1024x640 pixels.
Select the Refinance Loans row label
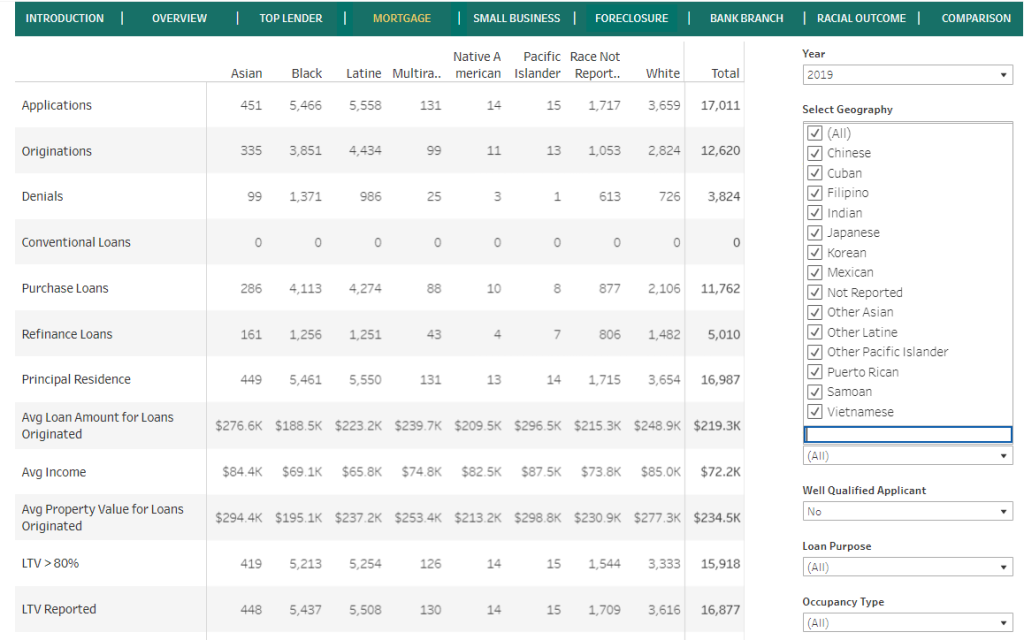pyautogui.click(x=67, y=334)
